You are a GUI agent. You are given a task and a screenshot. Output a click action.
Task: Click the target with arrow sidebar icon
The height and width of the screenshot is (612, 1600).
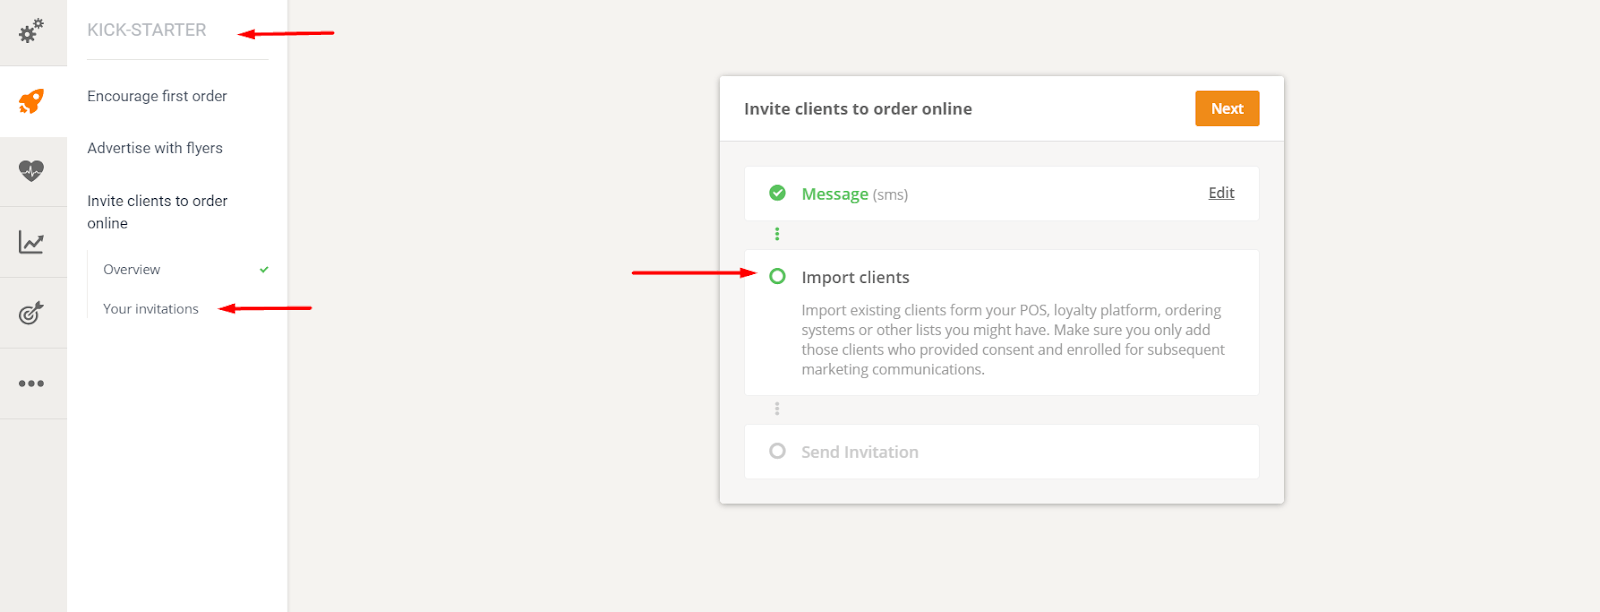coord(32,313)
